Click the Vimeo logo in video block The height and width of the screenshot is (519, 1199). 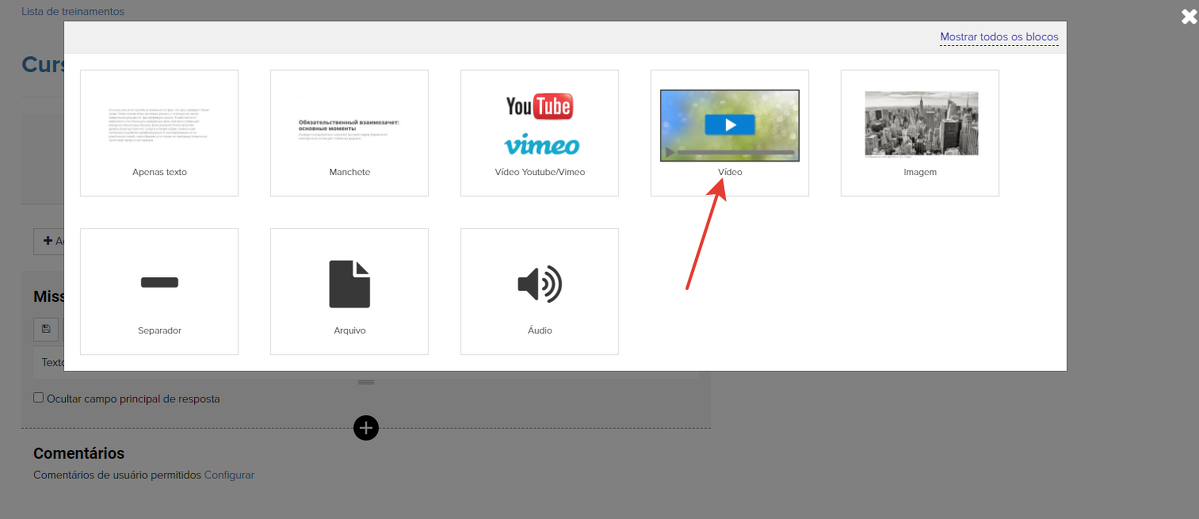coord(541,145)
